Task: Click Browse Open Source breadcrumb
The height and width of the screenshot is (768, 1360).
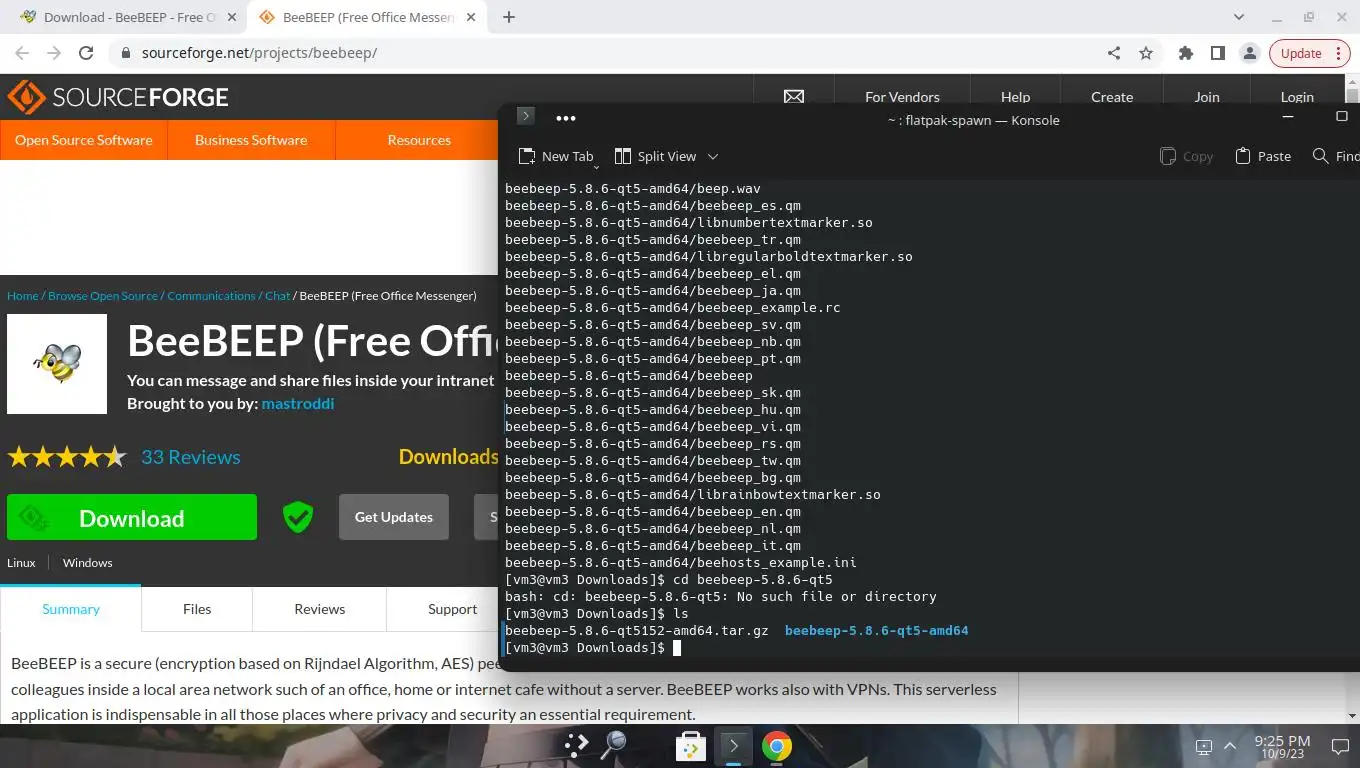Action: pyautogui.click(x=103, y=296)
